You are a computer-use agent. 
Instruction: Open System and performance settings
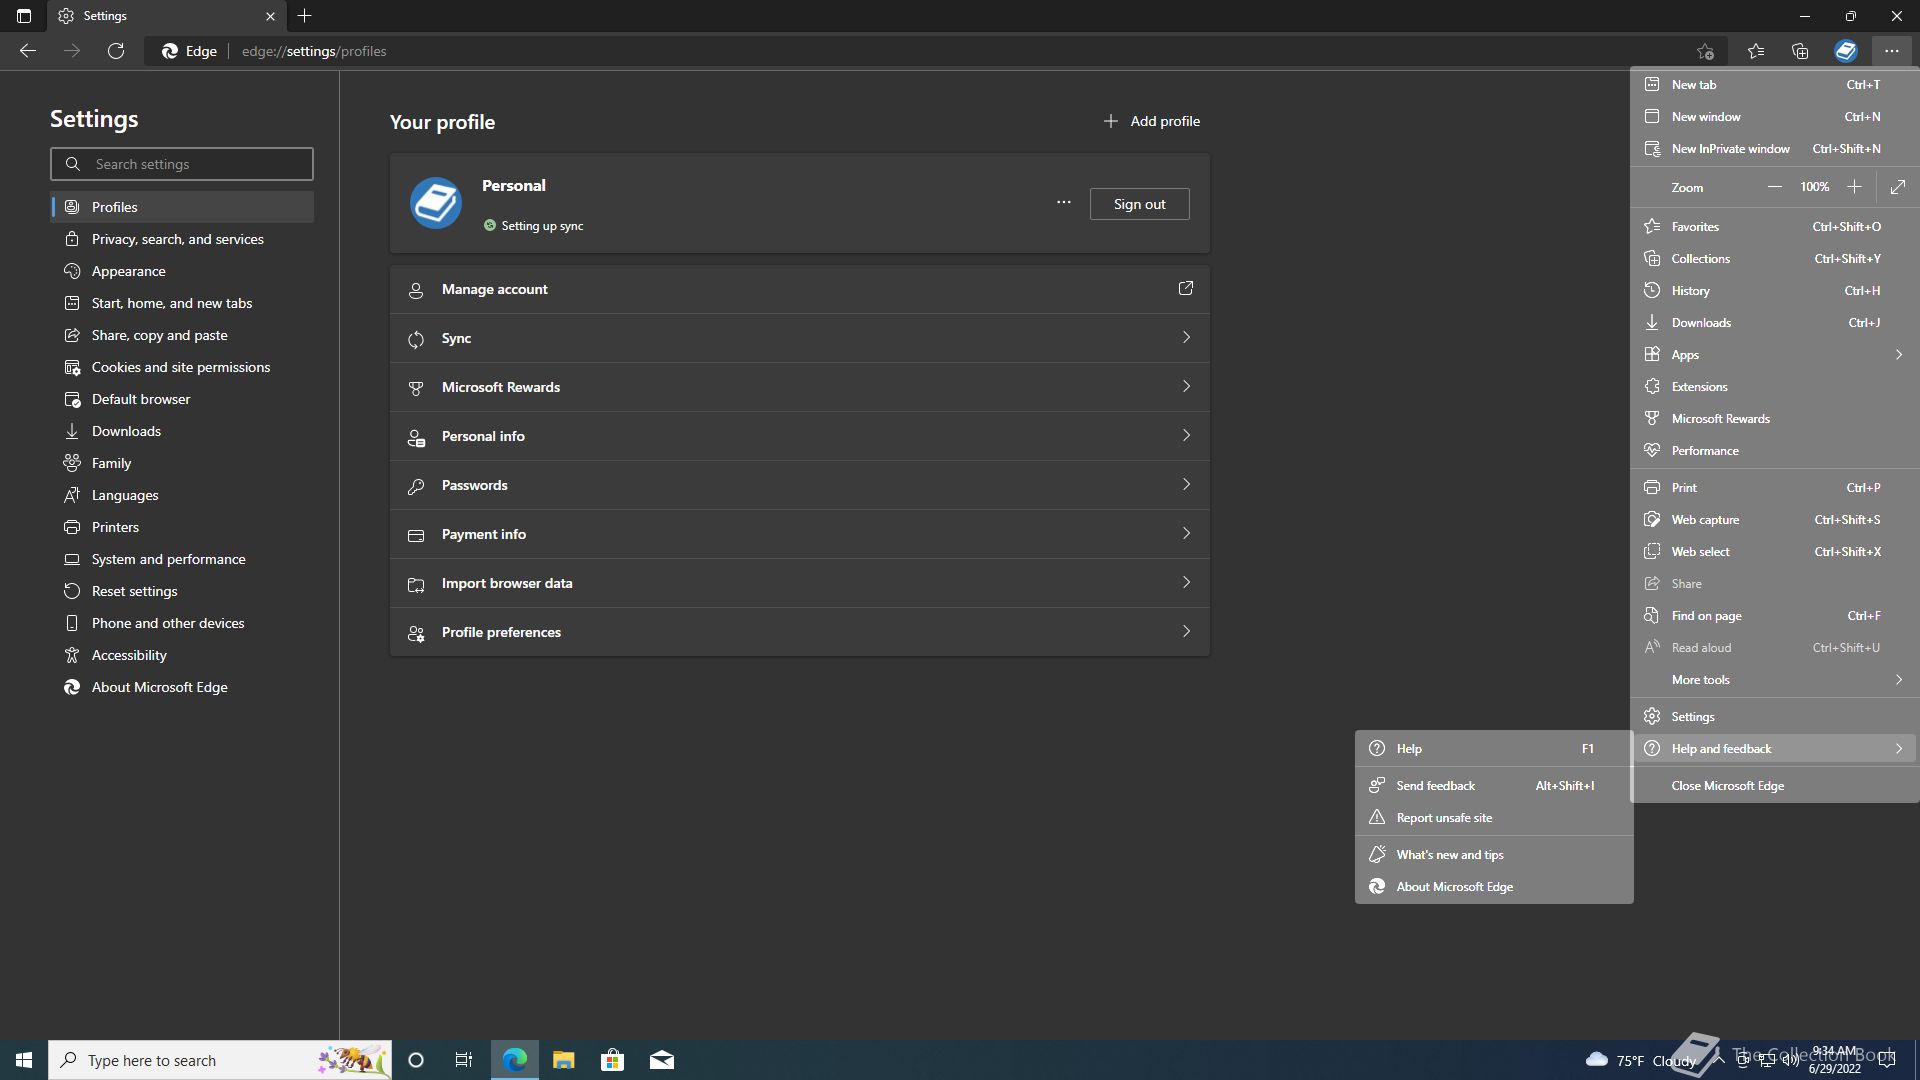tap(182, 559)
